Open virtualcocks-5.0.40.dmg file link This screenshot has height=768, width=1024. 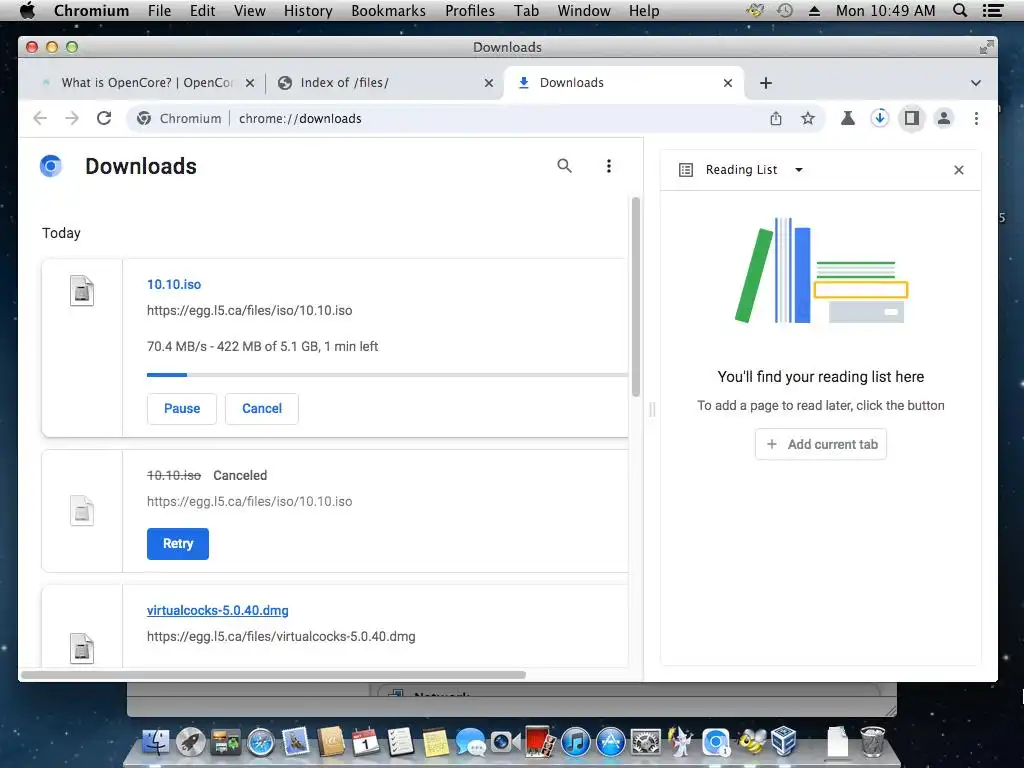[x=217, y=610]
